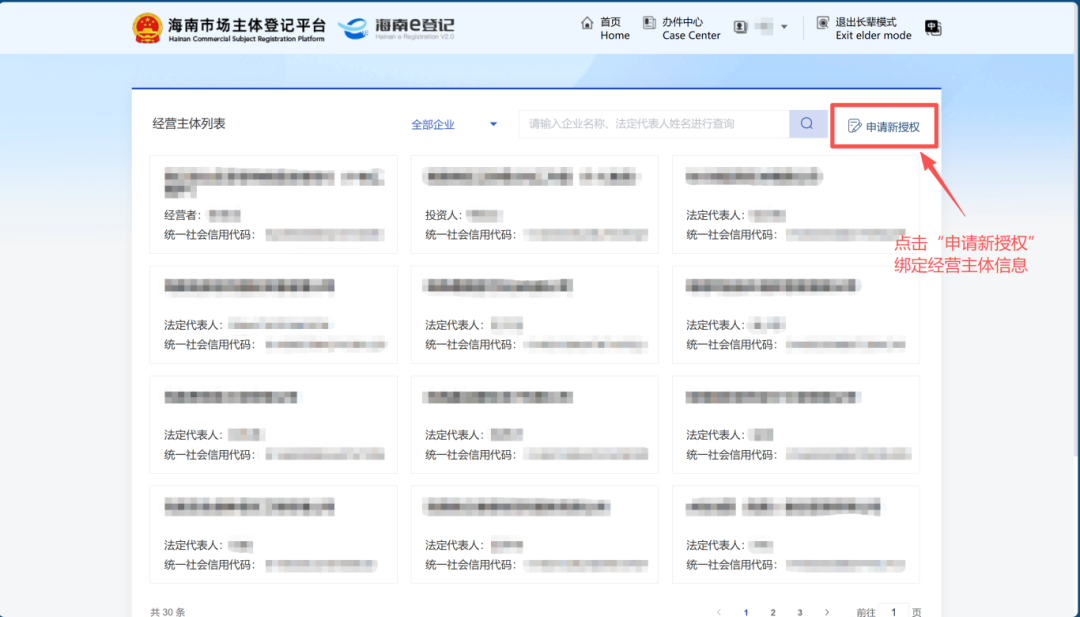The height and width of the screenshot is (617, 1080).
Task: Go to previous page using left chevron
Action: click(718, 611)
